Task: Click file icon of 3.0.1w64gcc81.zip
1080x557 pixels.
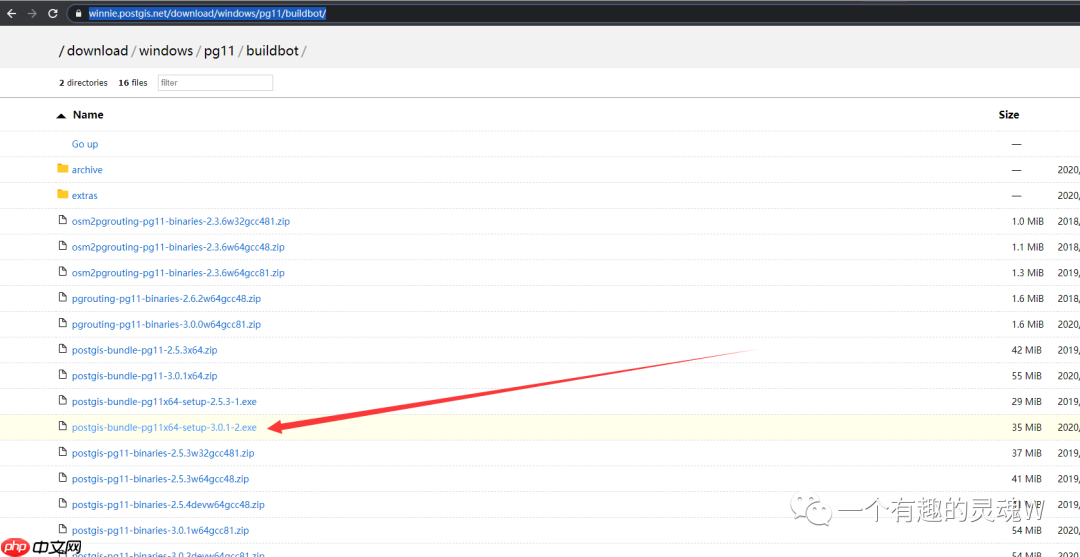Action: (x=63, y=529)
